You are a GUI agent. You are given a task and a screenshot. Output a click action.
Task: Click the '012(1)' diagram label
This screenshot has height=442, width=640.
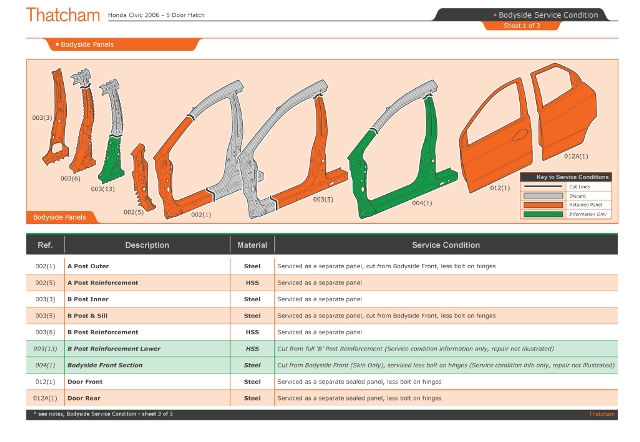[x=500, y=188]
